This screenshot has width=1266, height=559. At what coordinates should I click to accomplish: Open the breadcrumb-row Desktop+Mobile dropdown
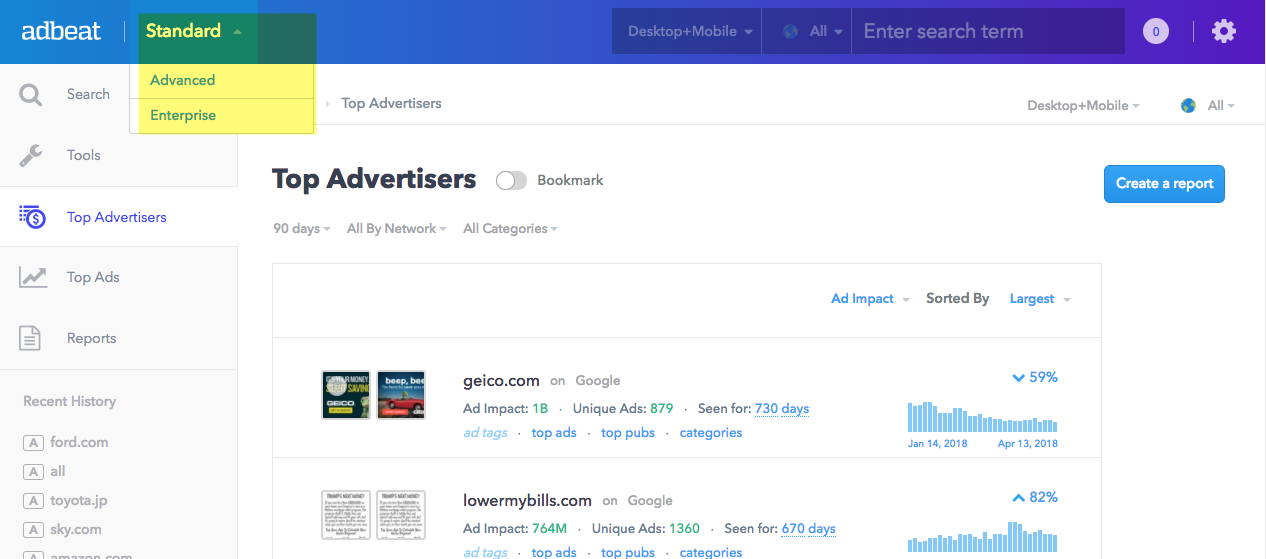tap(1083, 105)
